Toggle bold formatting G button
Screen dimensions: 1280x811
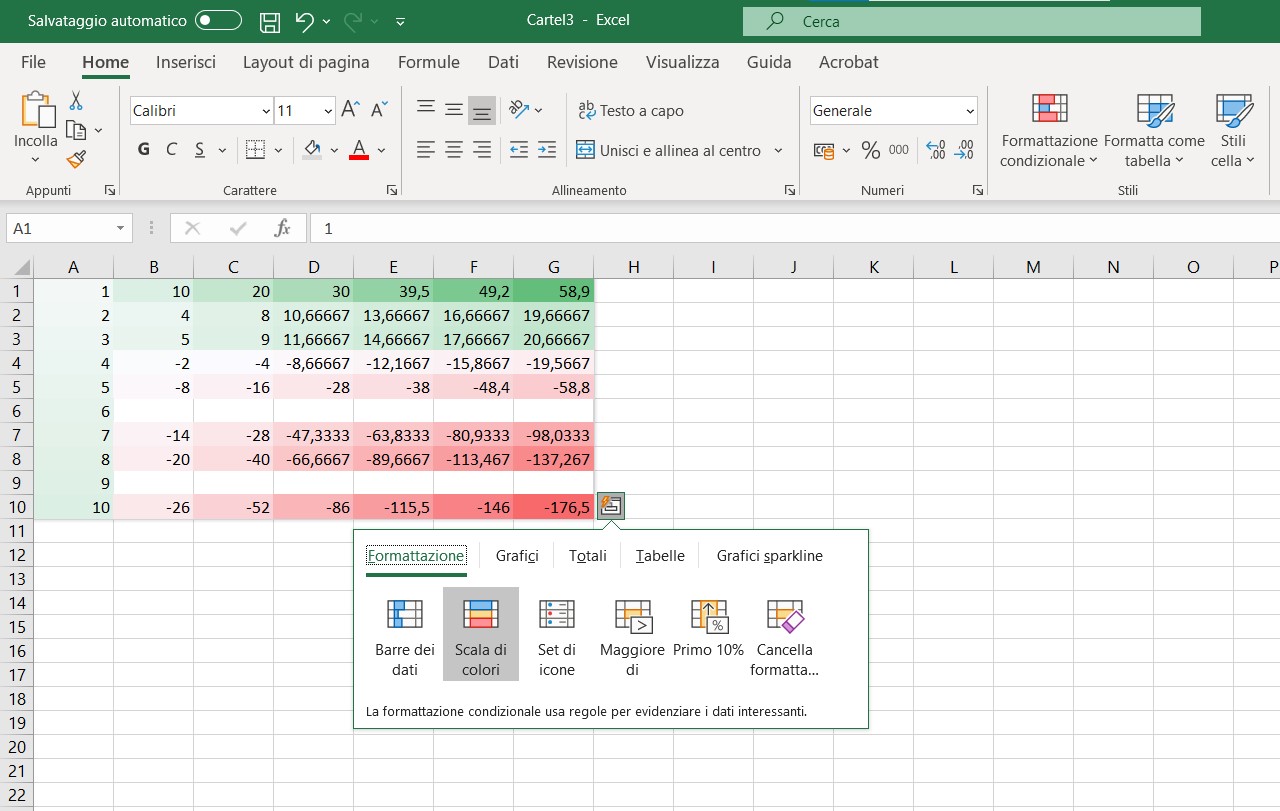click(144, 150)
